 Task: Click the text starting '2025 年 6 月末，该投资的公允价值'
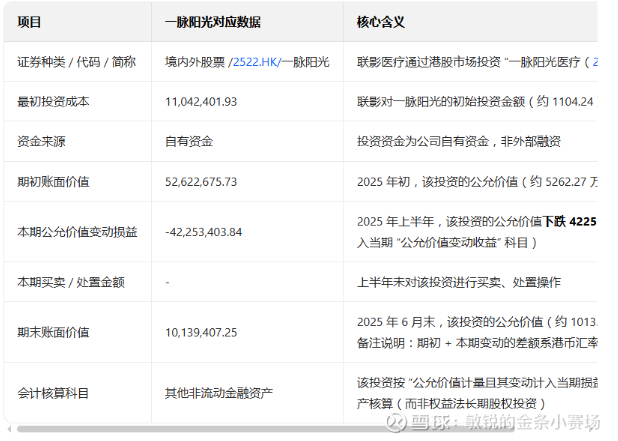pos(477,322)
